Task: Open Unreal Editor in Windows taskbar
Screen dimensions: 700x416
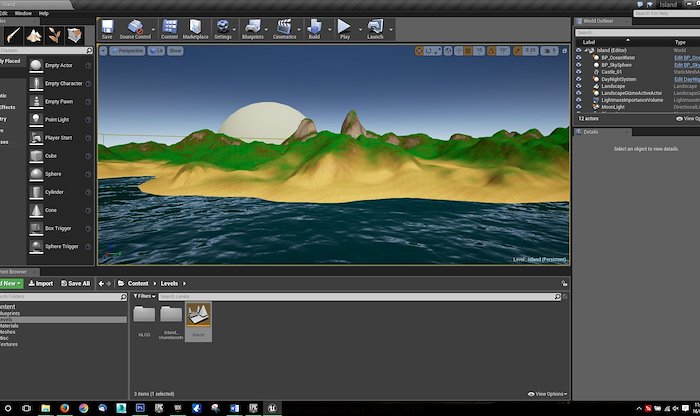Action: tap(272, 408)
